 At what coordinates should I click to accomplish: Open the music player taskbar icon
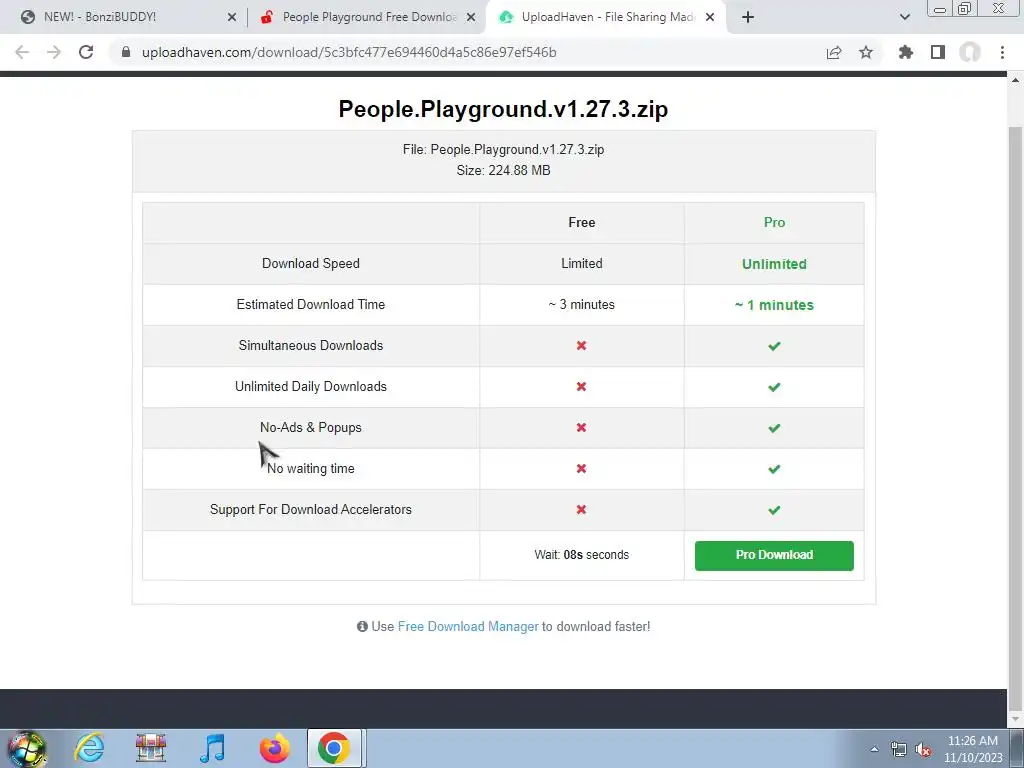(212, 748)
